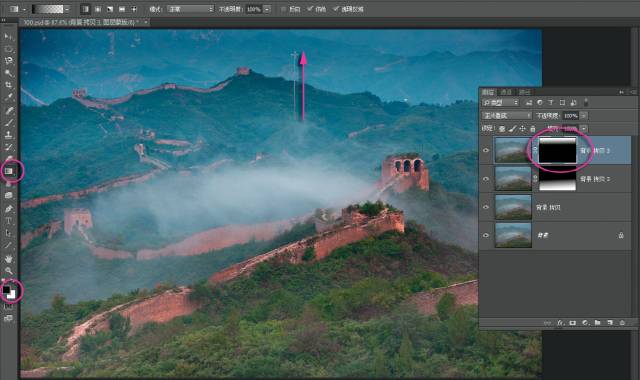The image size is (640, 380).
Task: Choose diamond gradient style
Action: coord(133,9)
